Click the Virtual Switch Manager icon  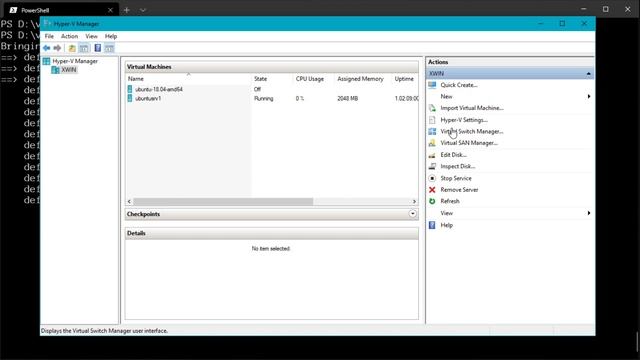coord(432,131)
